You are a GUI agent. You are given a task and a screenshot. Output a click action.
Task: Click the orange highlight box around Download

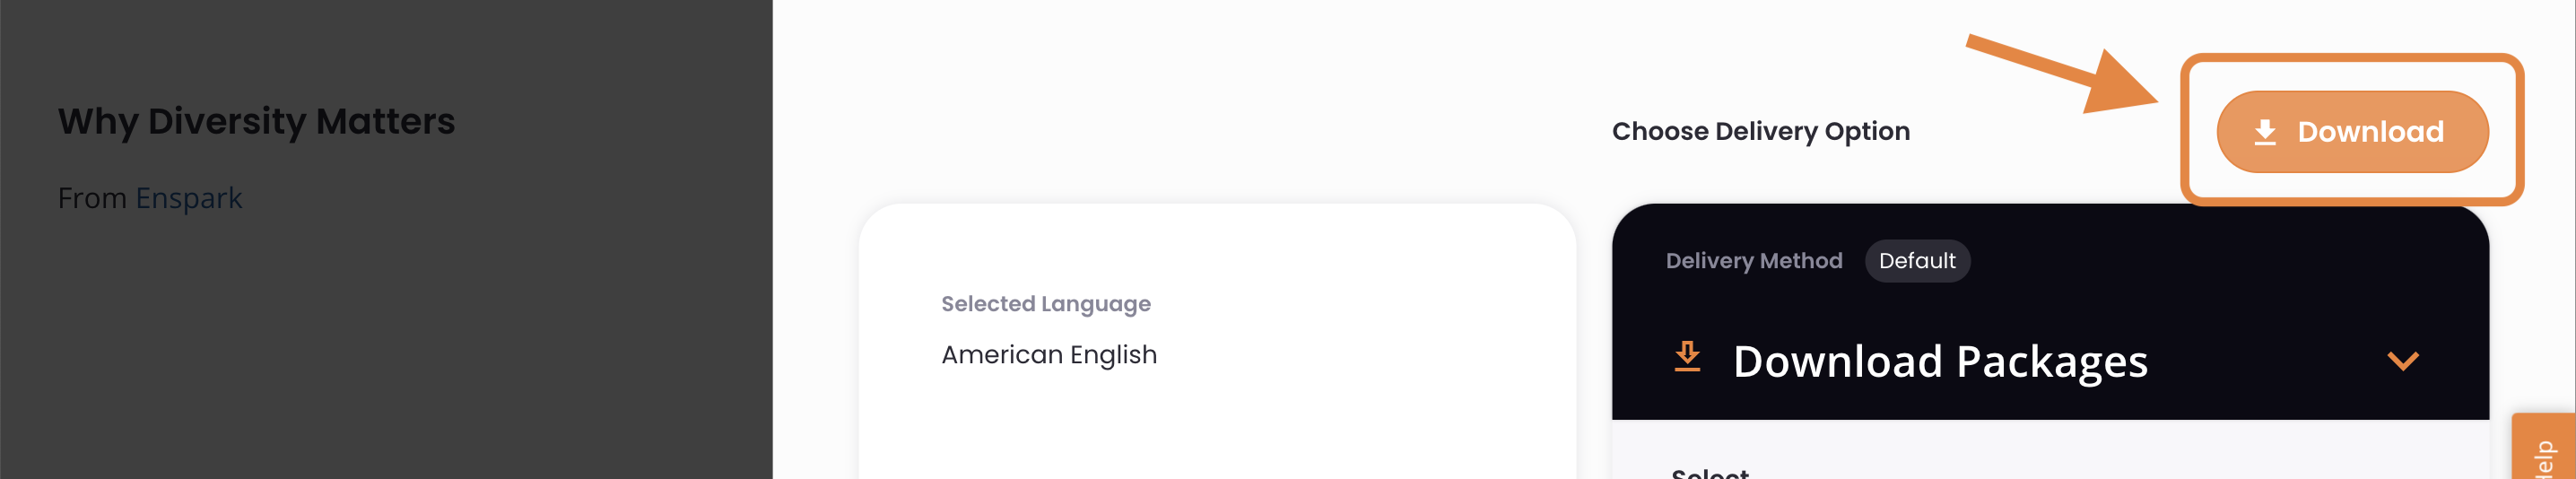[x=2352, y=130]
